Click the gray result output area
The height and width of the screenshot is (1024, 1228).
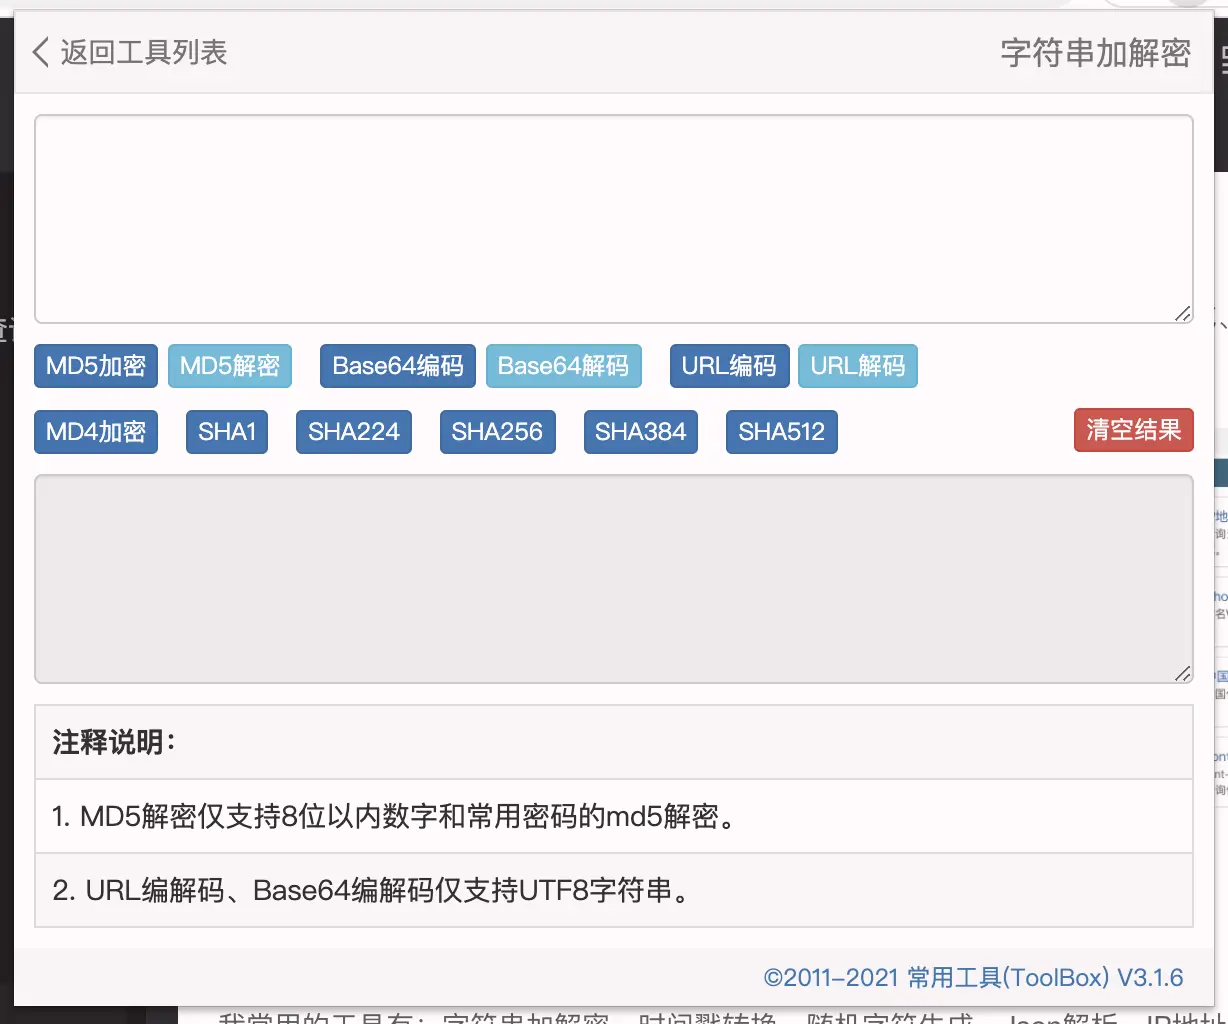(613, 578)
